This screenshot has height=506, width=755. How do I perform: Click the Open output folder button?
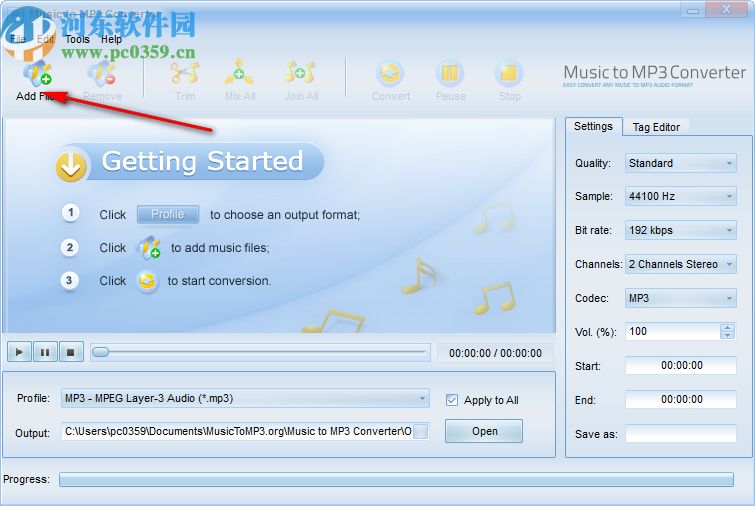click(484, 431)
